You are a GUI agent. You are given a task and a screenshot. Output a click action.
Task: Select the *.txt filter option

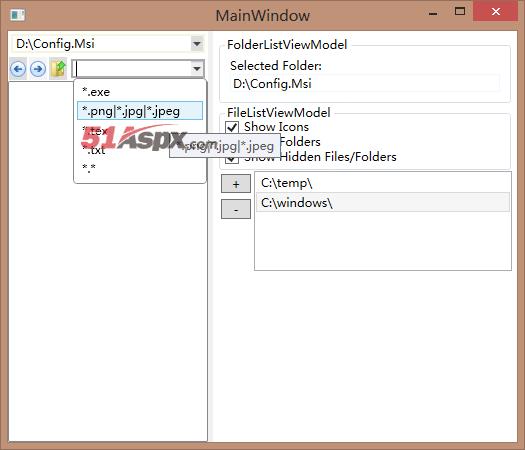(x=140, y=150)
